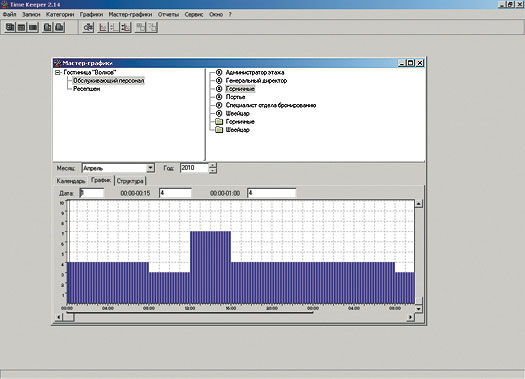
Task: Open the Графики menu
Action: click(91, 14)
